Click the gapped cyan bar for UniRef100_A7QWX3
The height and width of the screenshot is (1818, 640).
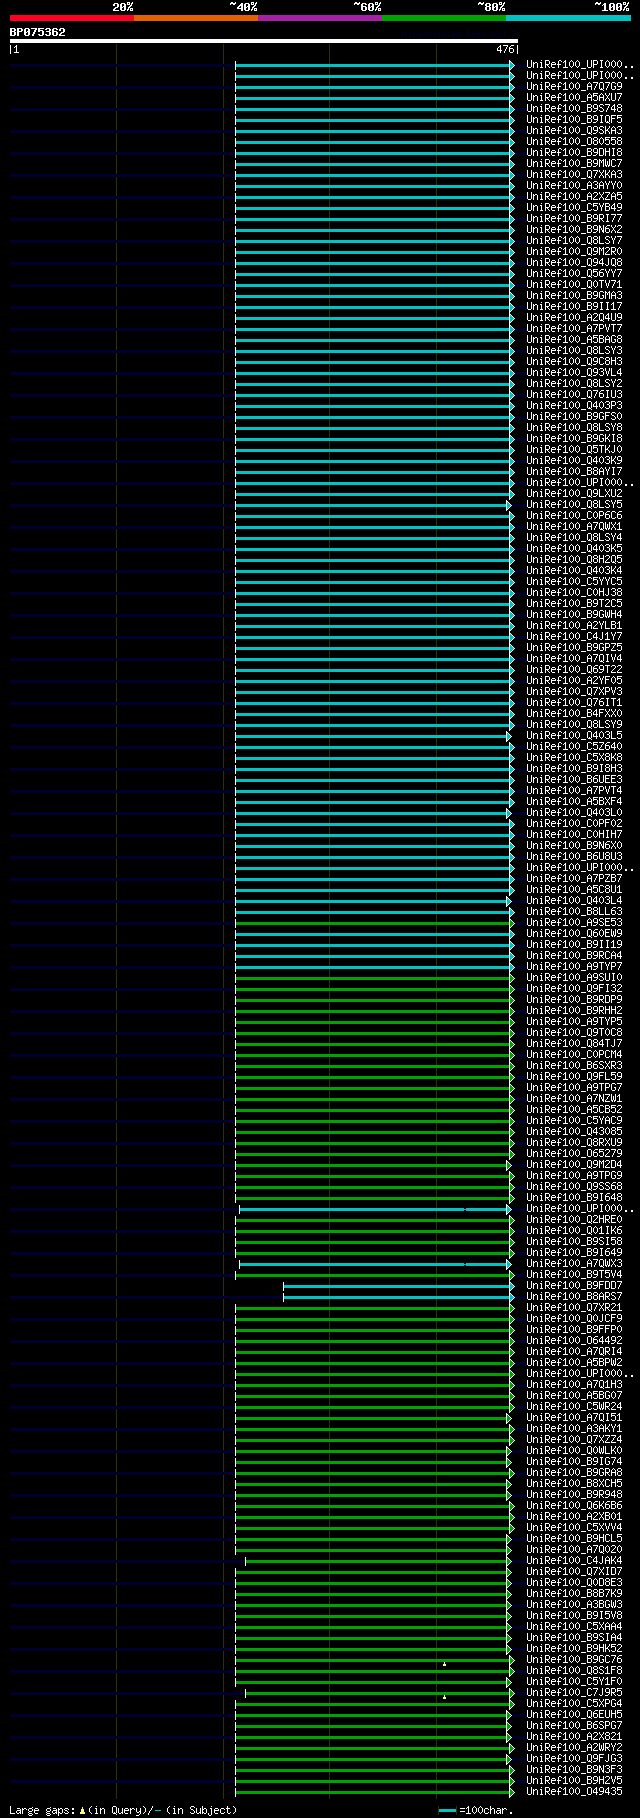374,1264
